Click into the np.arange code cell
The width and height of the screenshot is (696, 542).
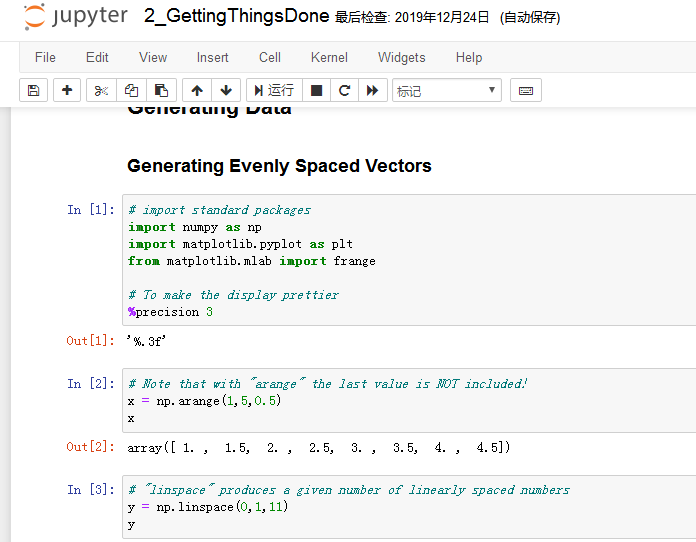pos(400,401)
